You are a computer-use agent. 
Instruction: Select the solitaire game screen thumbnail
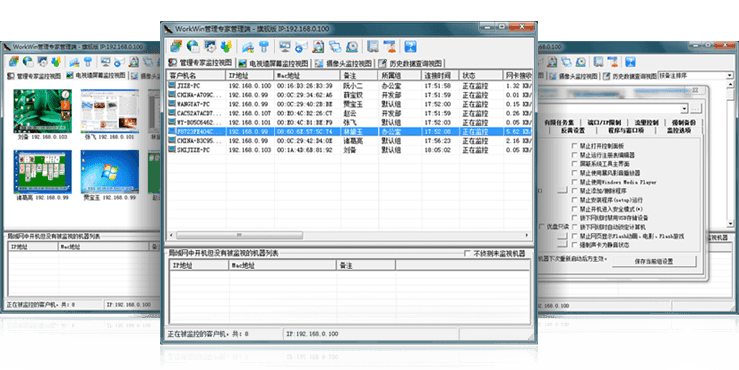[43, 172]
